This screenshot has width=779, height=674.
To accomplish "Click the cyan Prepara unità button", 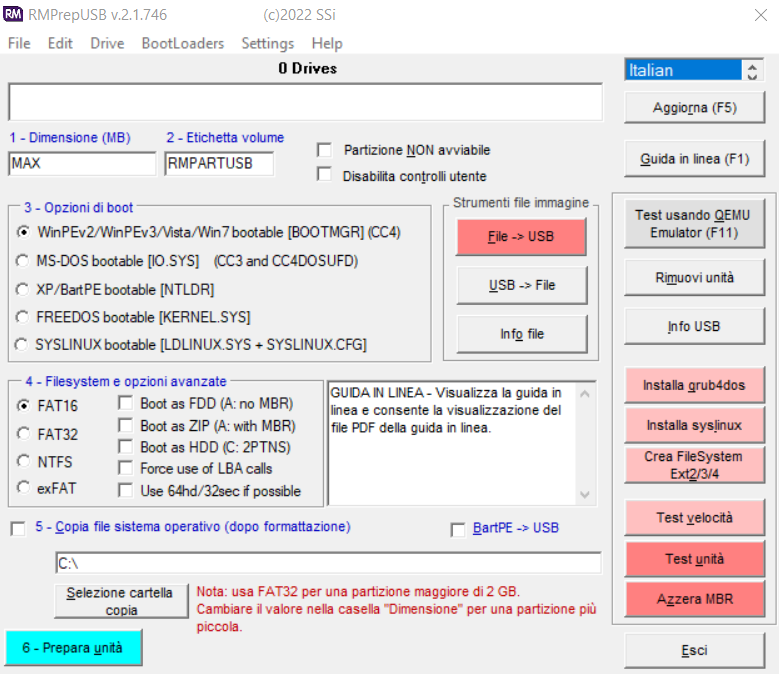I will pyautogui.click(x=74, y=647).
